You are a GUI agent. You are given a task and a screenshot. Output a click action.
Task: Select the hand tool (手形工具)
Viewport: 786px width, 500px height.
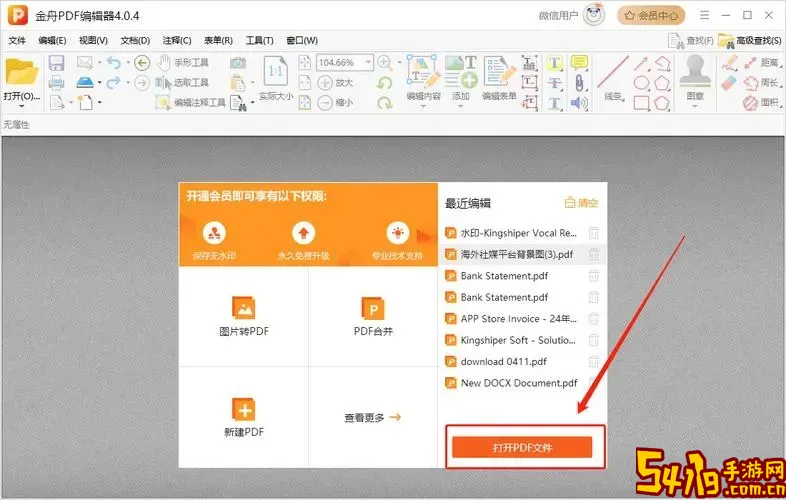tap(183, 63)
